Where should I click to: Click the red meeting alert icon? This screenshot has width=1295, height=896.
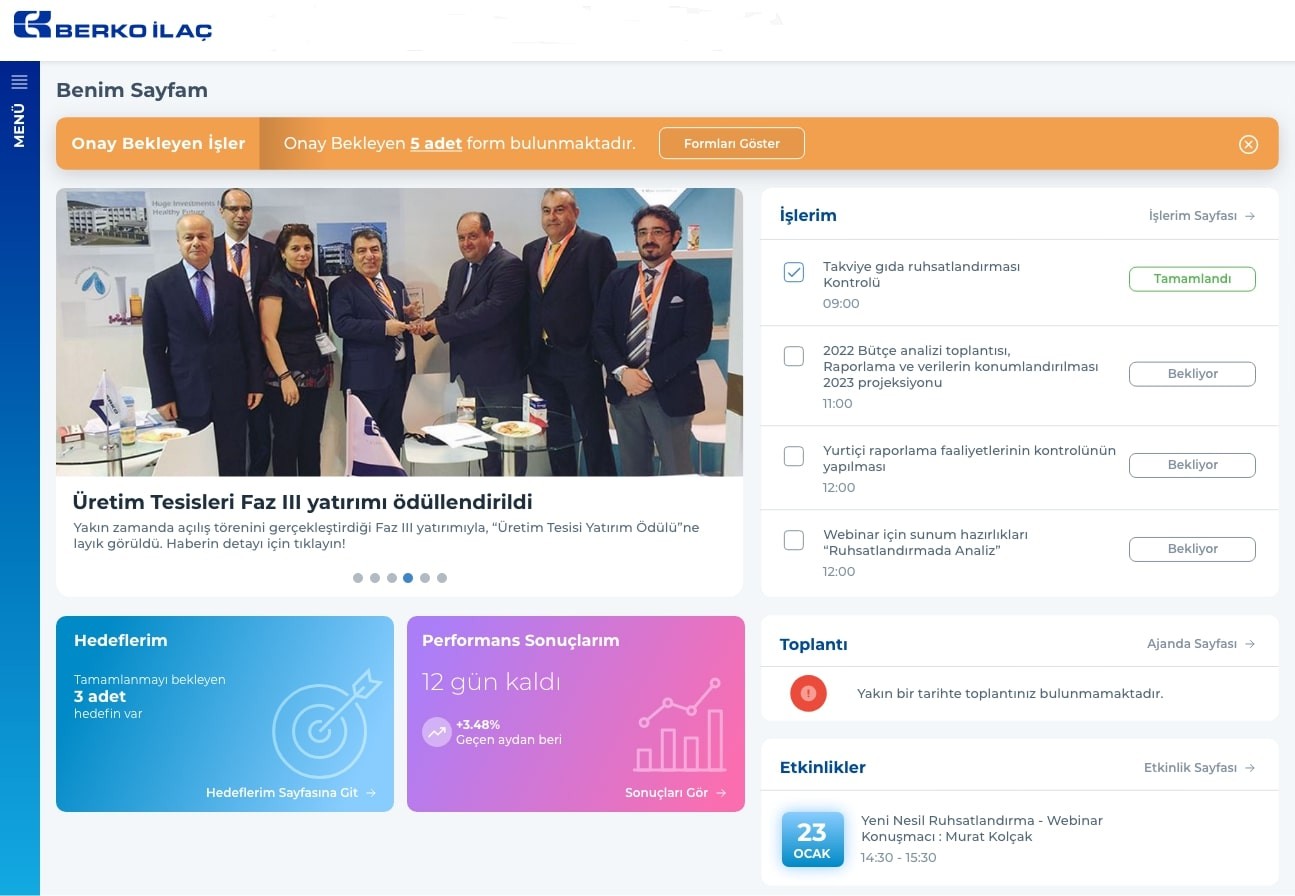point(808,693)
